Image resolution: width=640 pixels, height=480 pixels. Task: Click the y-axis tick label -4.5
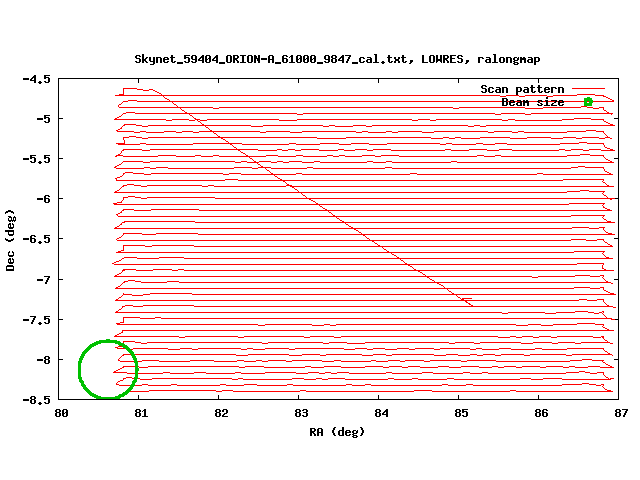37,79
